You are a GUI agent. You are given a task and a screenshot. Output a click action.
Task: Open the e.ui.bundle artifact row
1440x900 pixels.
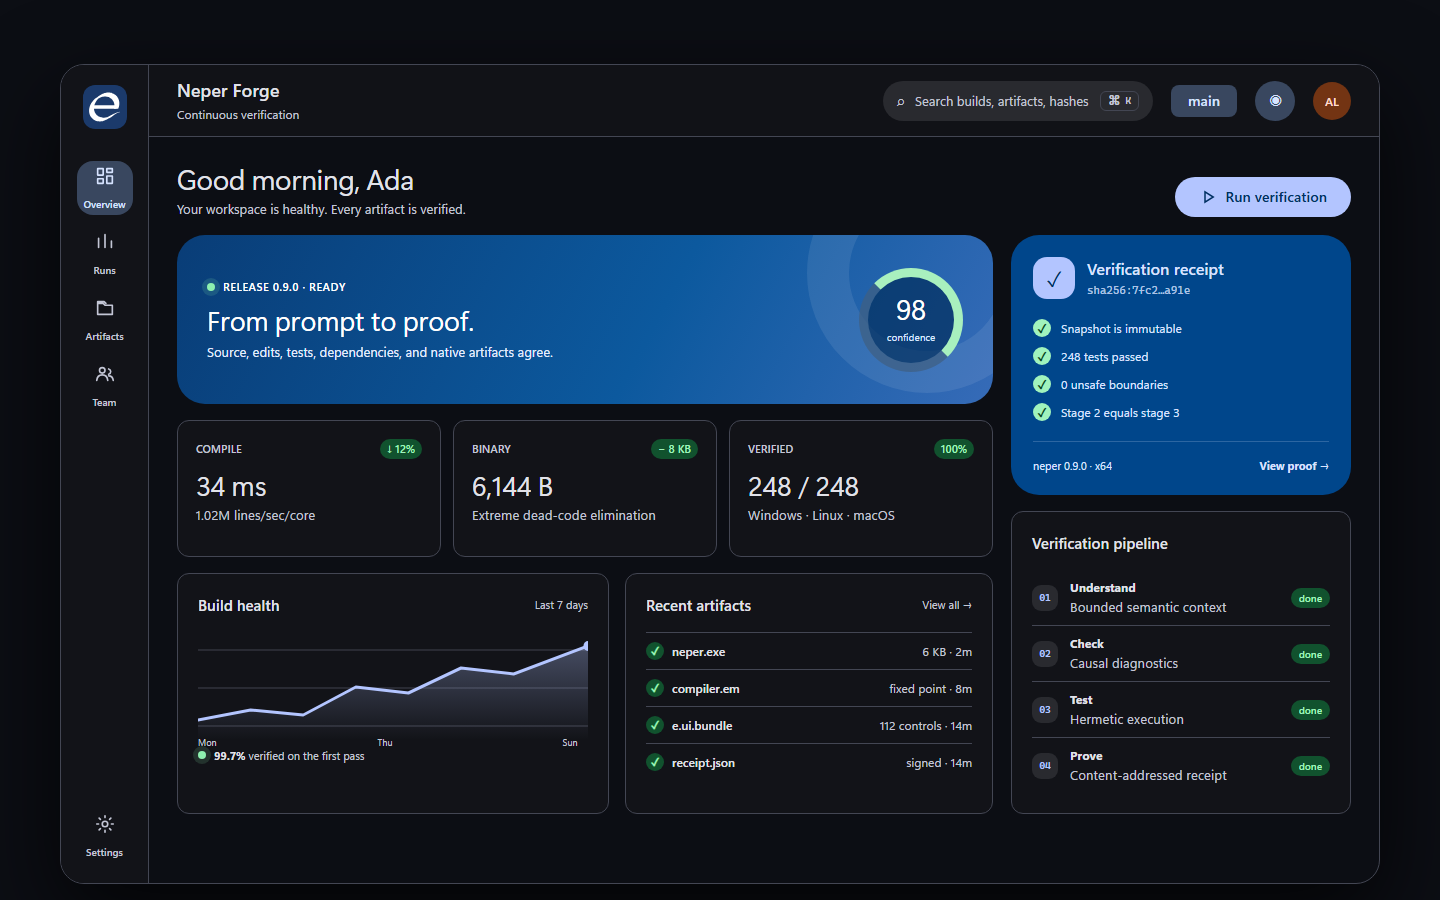click(809, 725)
